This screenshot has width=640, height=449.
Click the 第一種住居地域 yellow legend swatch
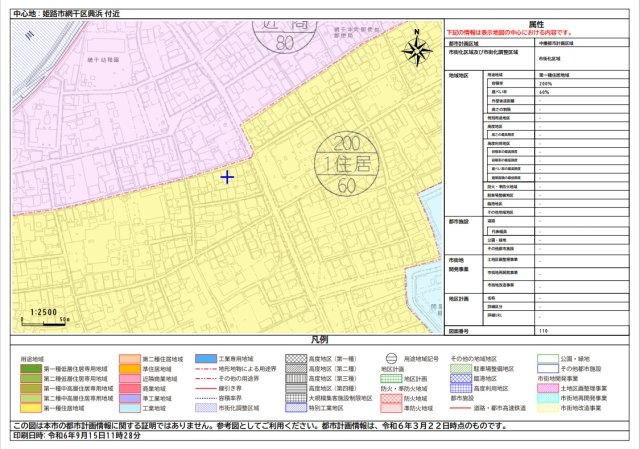(x=31, y=408)
